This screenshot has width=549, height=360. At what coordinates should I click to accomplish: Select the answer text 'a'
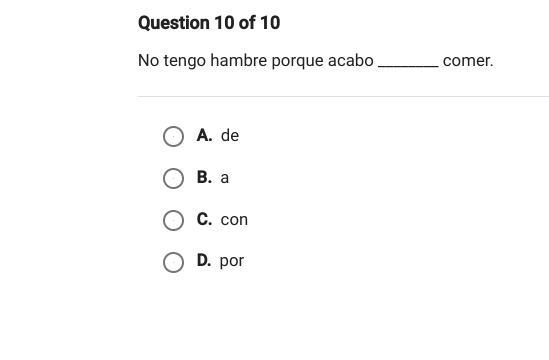click(x=225, y=178)
